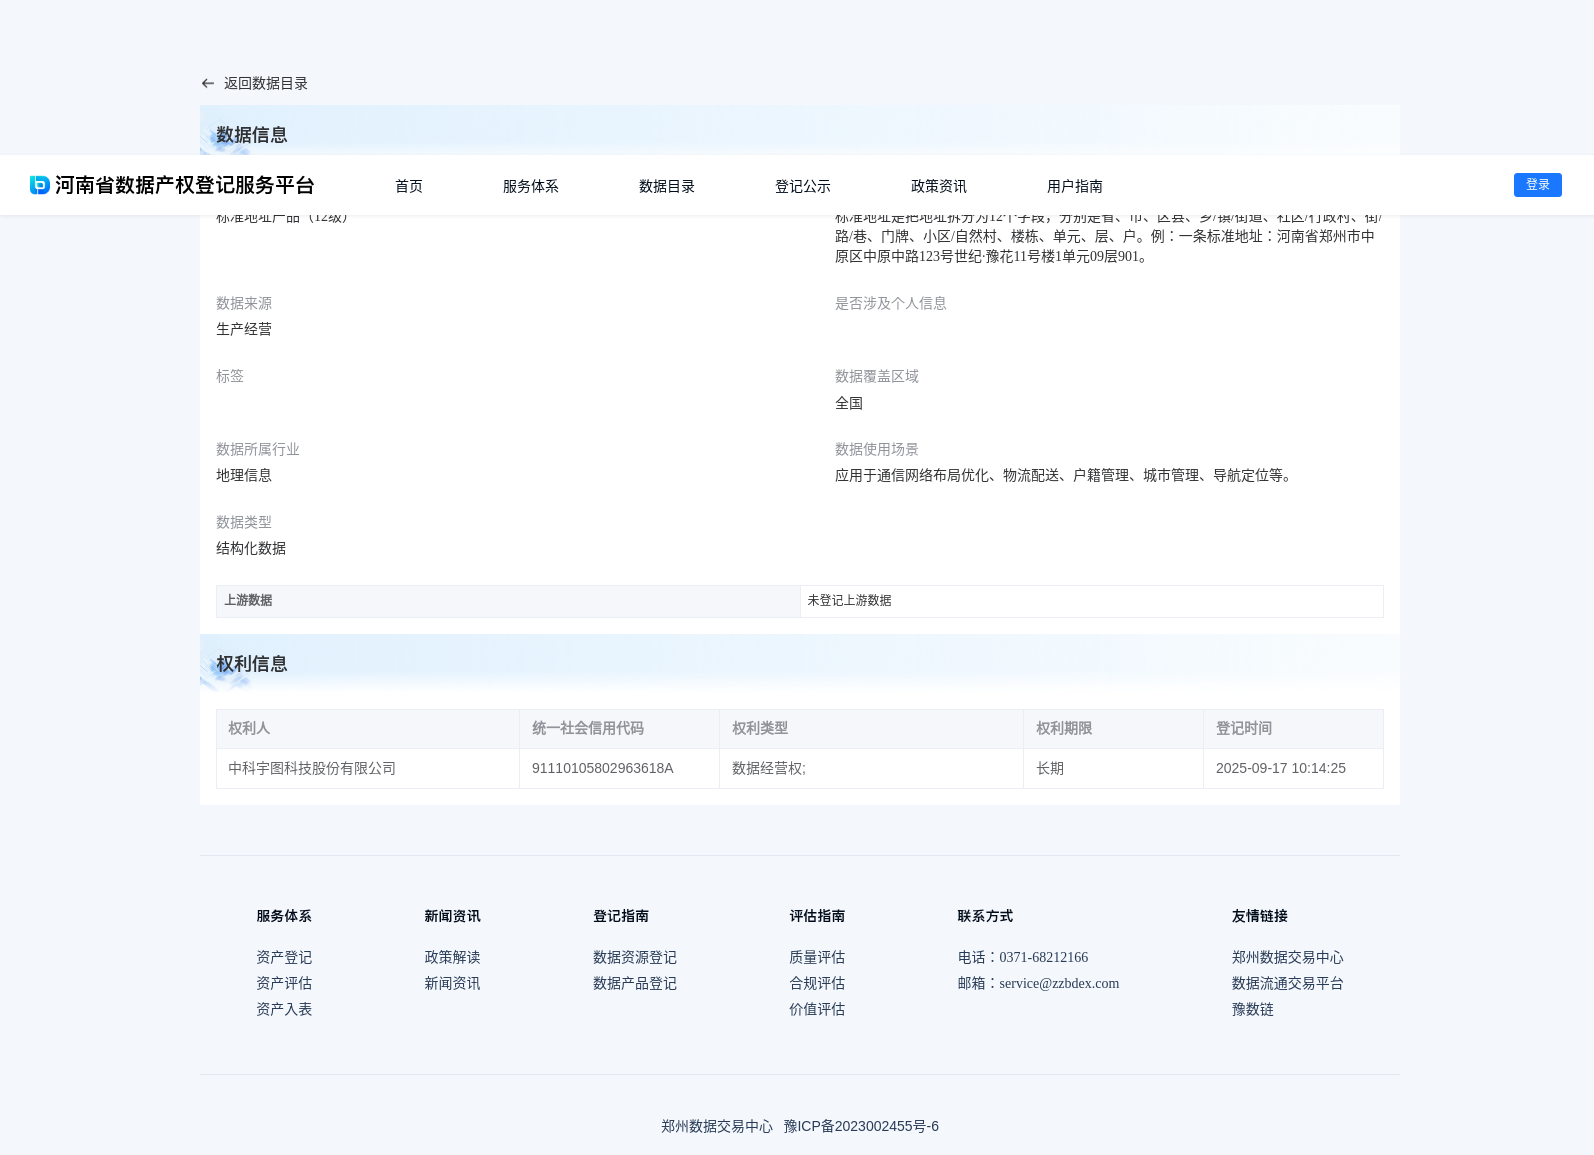Open 郑州数据交易中心 friendly link
The image size is (1594, 1155).
coord(1288,958)
